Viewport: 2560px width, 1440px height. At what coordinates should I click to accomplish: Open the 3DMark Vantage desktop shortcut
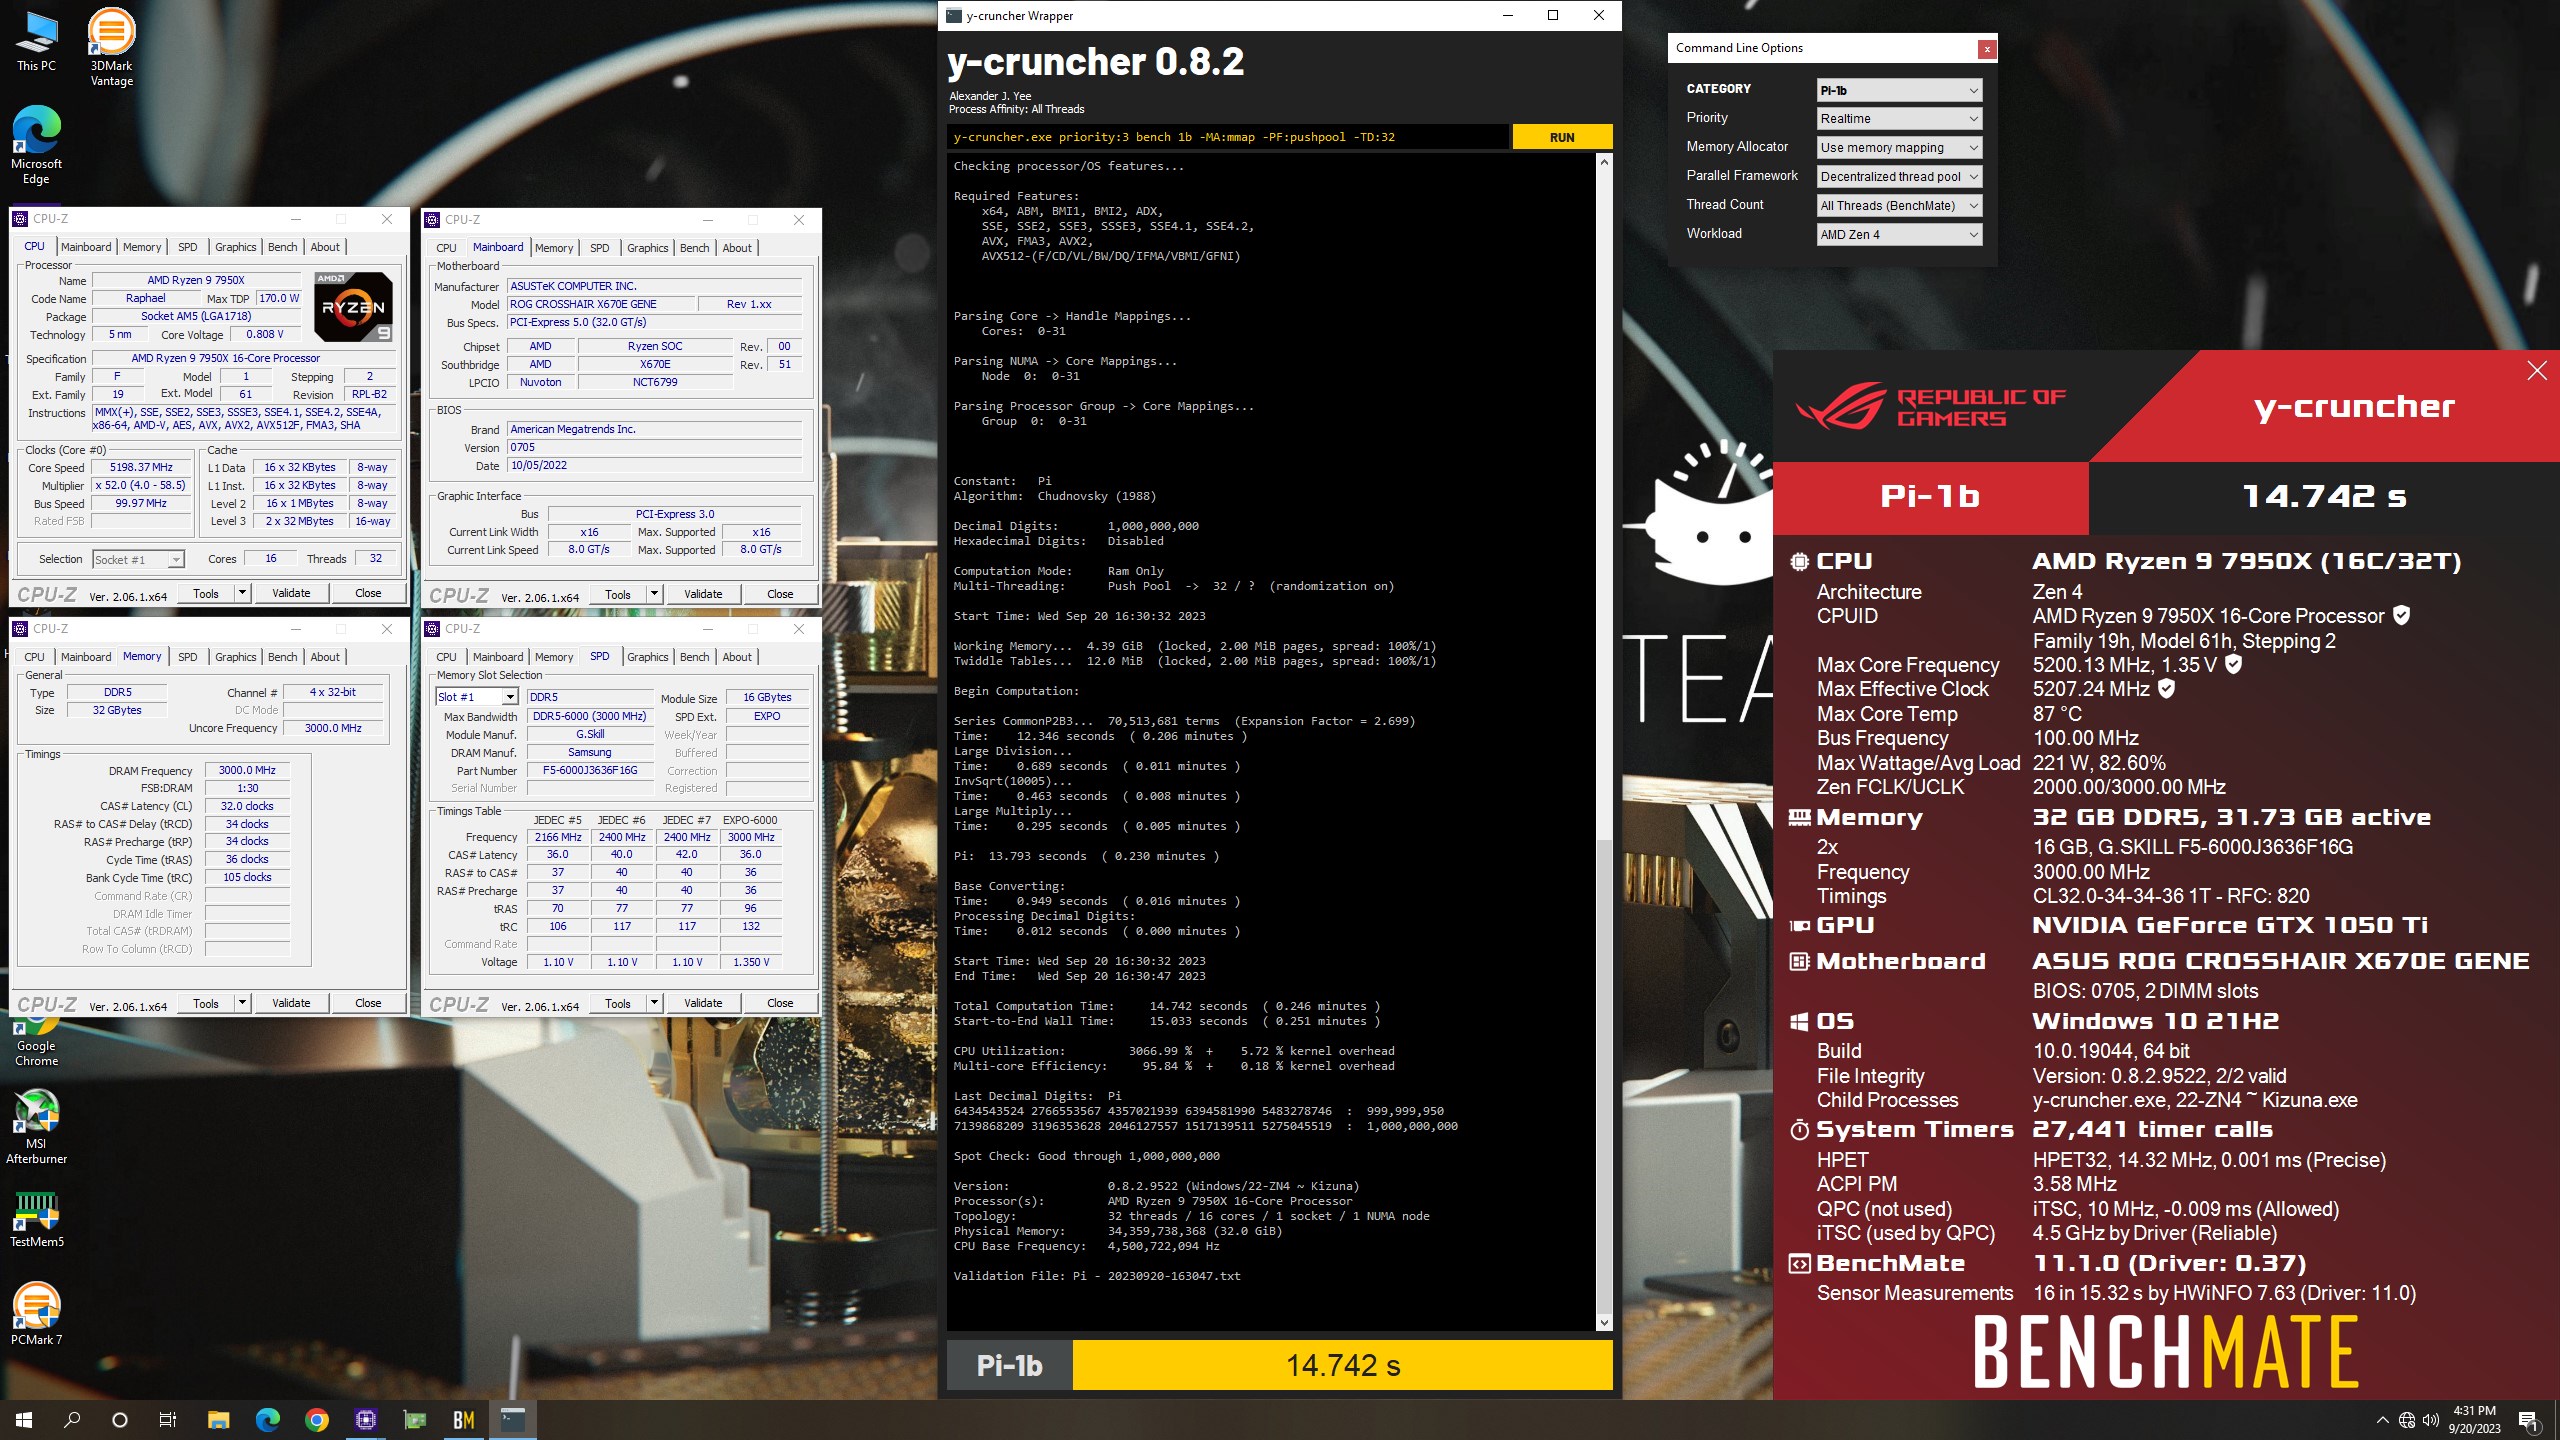click(x=111, y=47)
